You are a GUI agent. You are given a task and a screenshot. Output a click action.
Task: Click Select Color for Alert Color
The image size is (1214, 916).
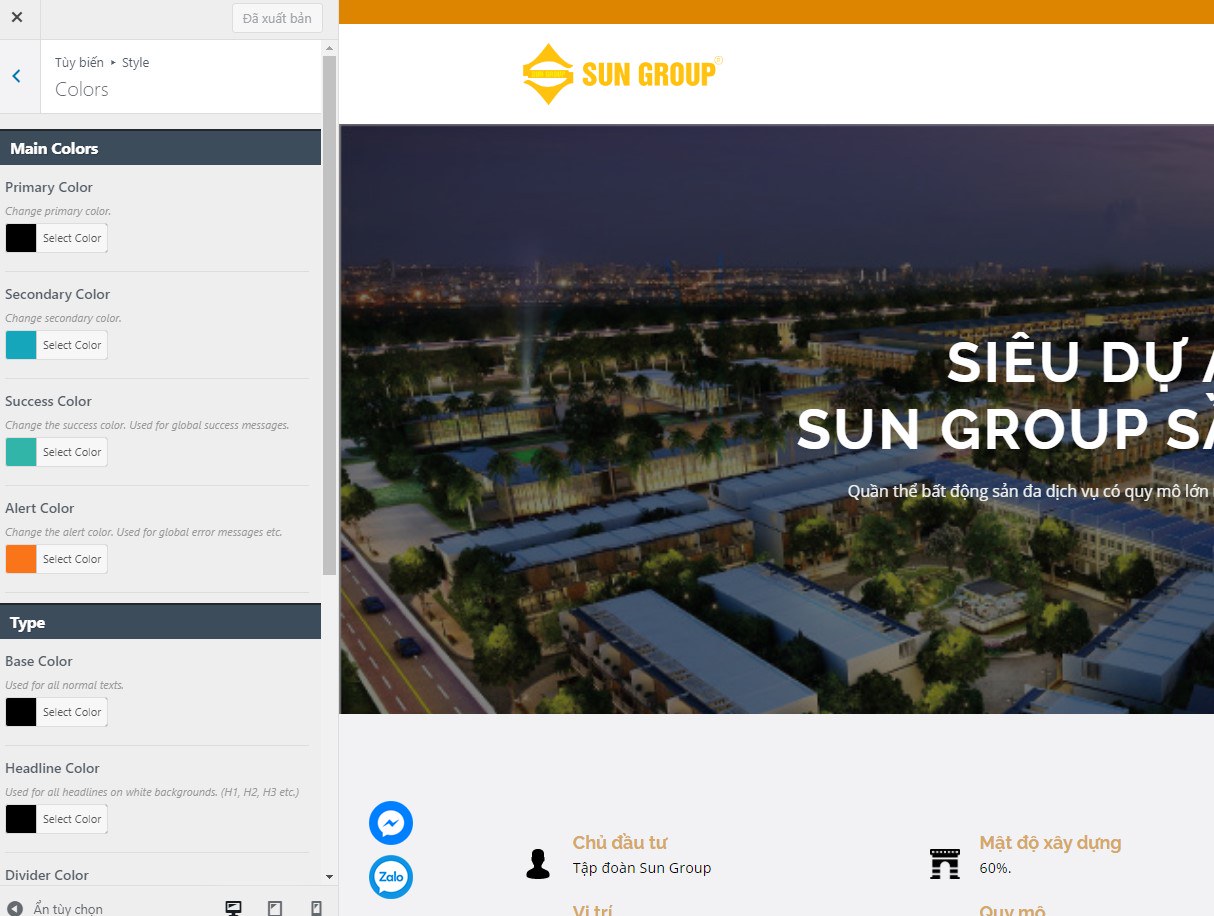[x=72, y=559]
